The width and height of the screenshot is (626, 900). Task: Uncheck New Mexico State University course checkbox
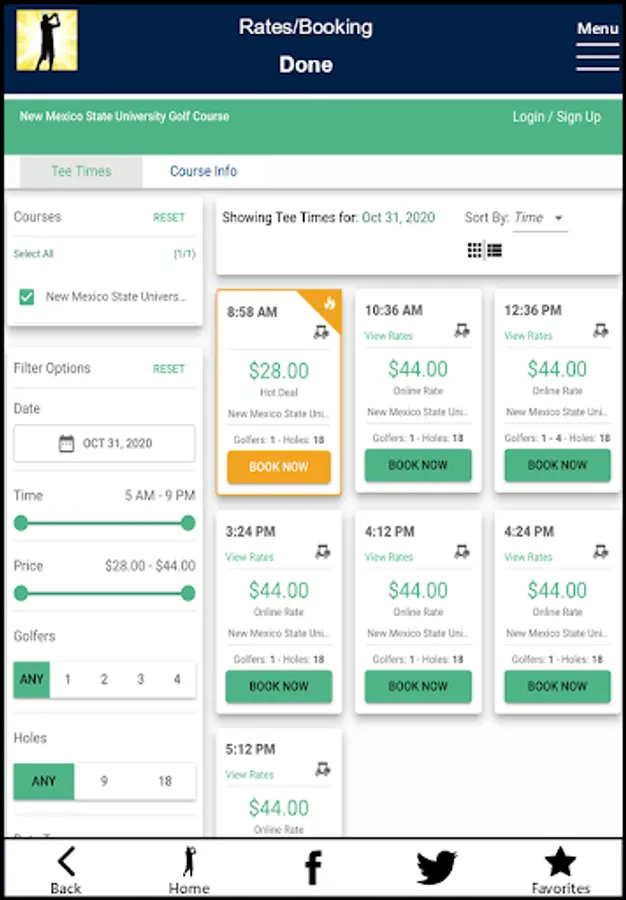coord(27,297)
